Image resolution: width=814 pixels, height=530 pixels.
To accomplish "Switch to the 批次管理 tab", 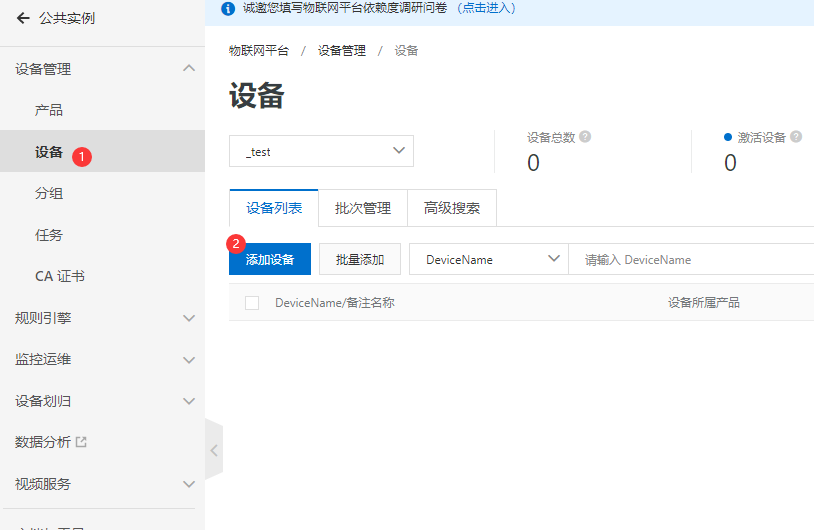I will (x=363, y=208).
